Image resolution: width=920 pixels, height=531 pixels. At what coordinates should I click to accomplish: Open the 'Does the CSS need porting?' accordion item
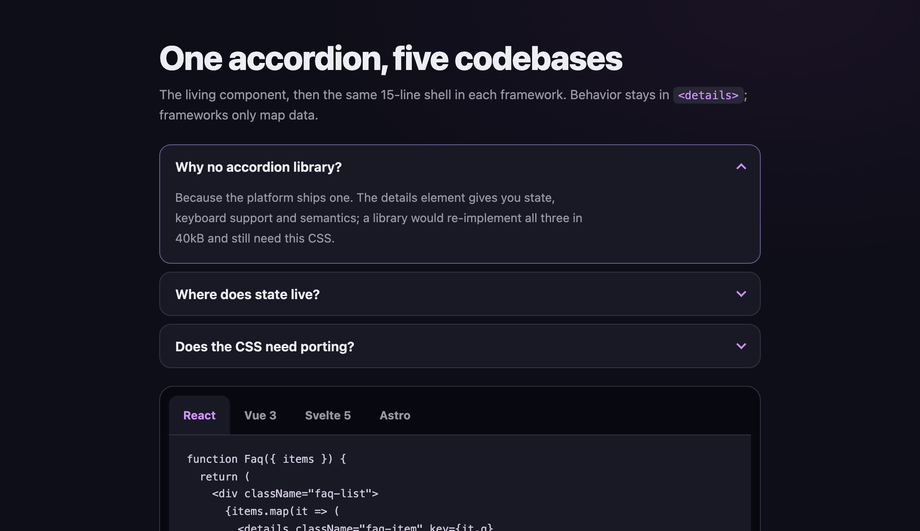click(459, 346)
